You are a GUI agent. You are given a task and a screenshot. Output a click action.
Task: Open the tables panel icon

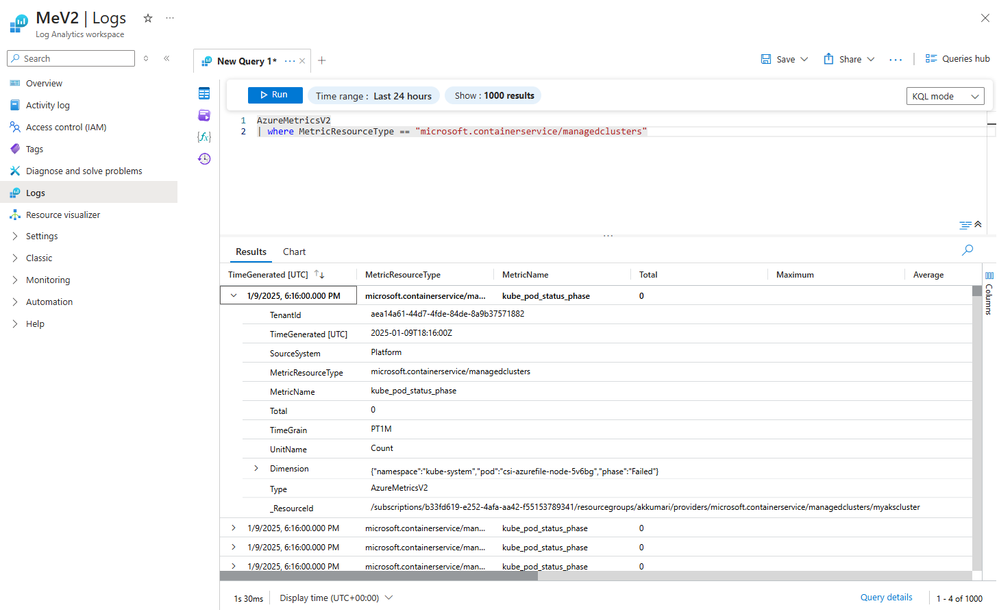[x=204, y=94]
